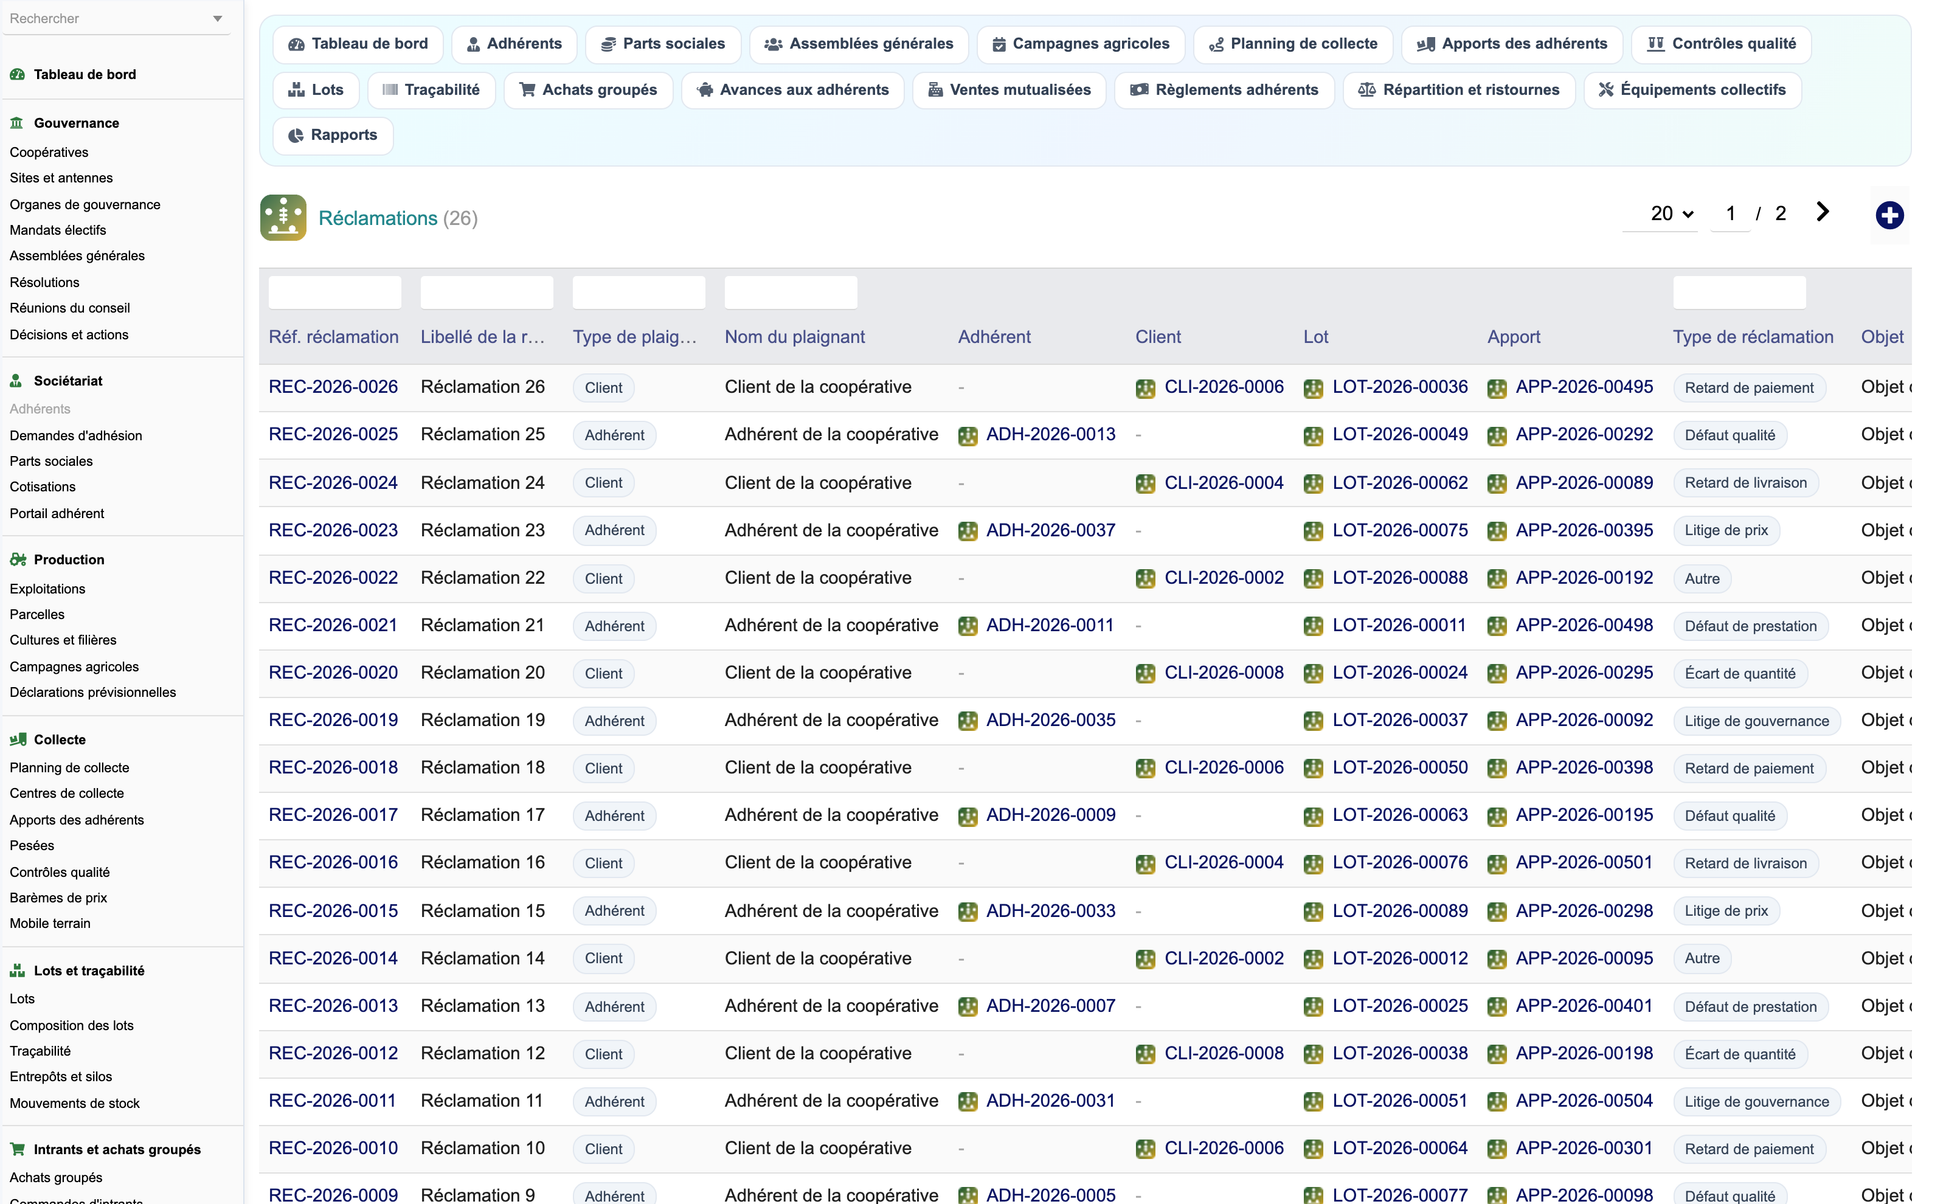This screenshot has height=1204, width=1946.
Task: Click the Sociétariat section icon in sidebar
Action: click(17, 381)
